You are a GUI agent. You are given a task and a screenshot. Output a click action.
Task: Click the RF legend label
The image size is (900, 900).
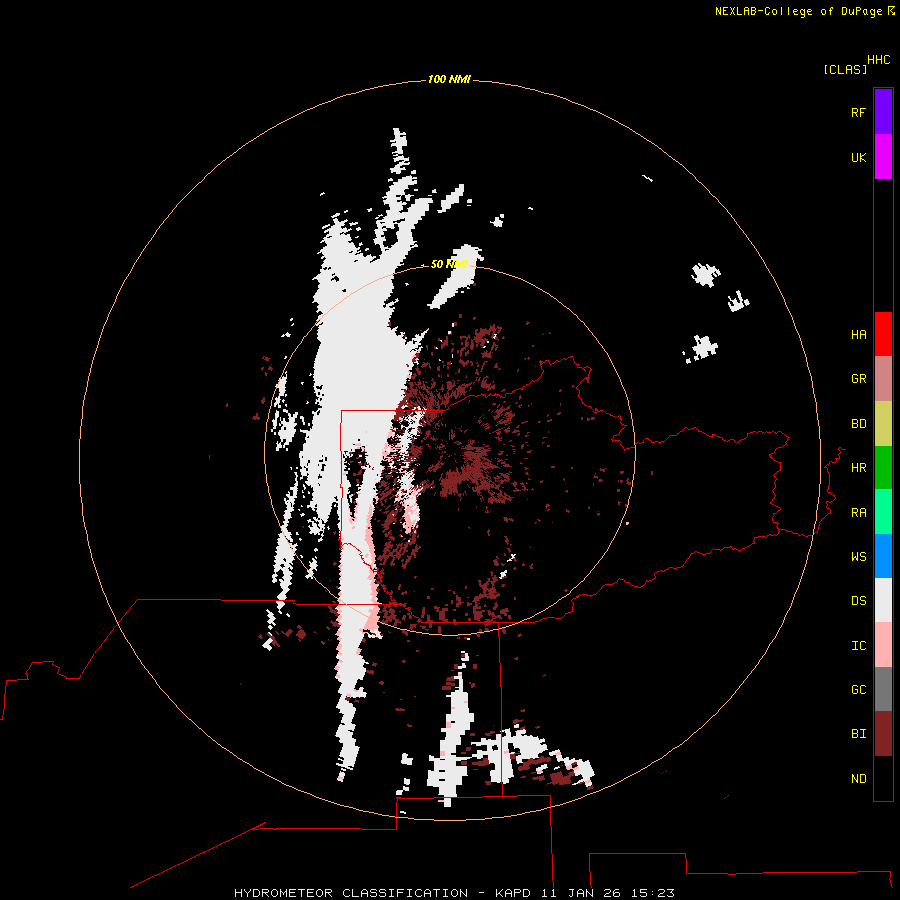click(x=858, y=113)
